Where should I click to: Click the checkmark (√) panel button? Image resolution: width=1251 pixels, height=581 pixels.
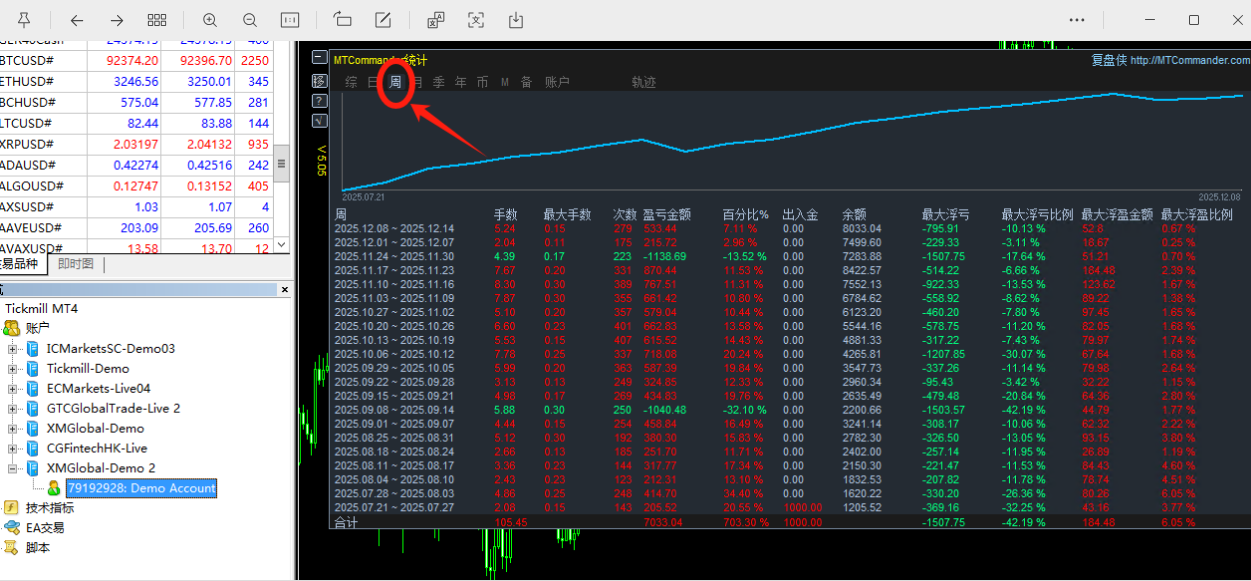[x=319, y=120]
